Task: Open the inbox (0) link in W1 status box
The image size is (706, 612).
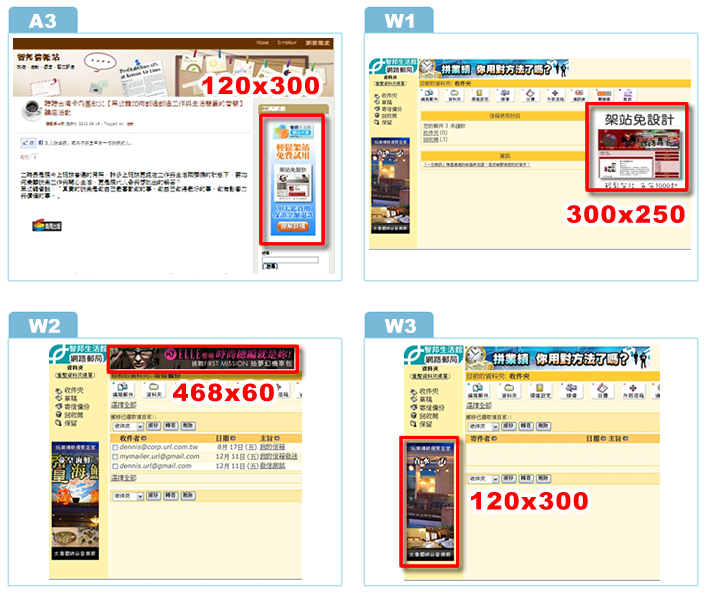Action: 435,133
